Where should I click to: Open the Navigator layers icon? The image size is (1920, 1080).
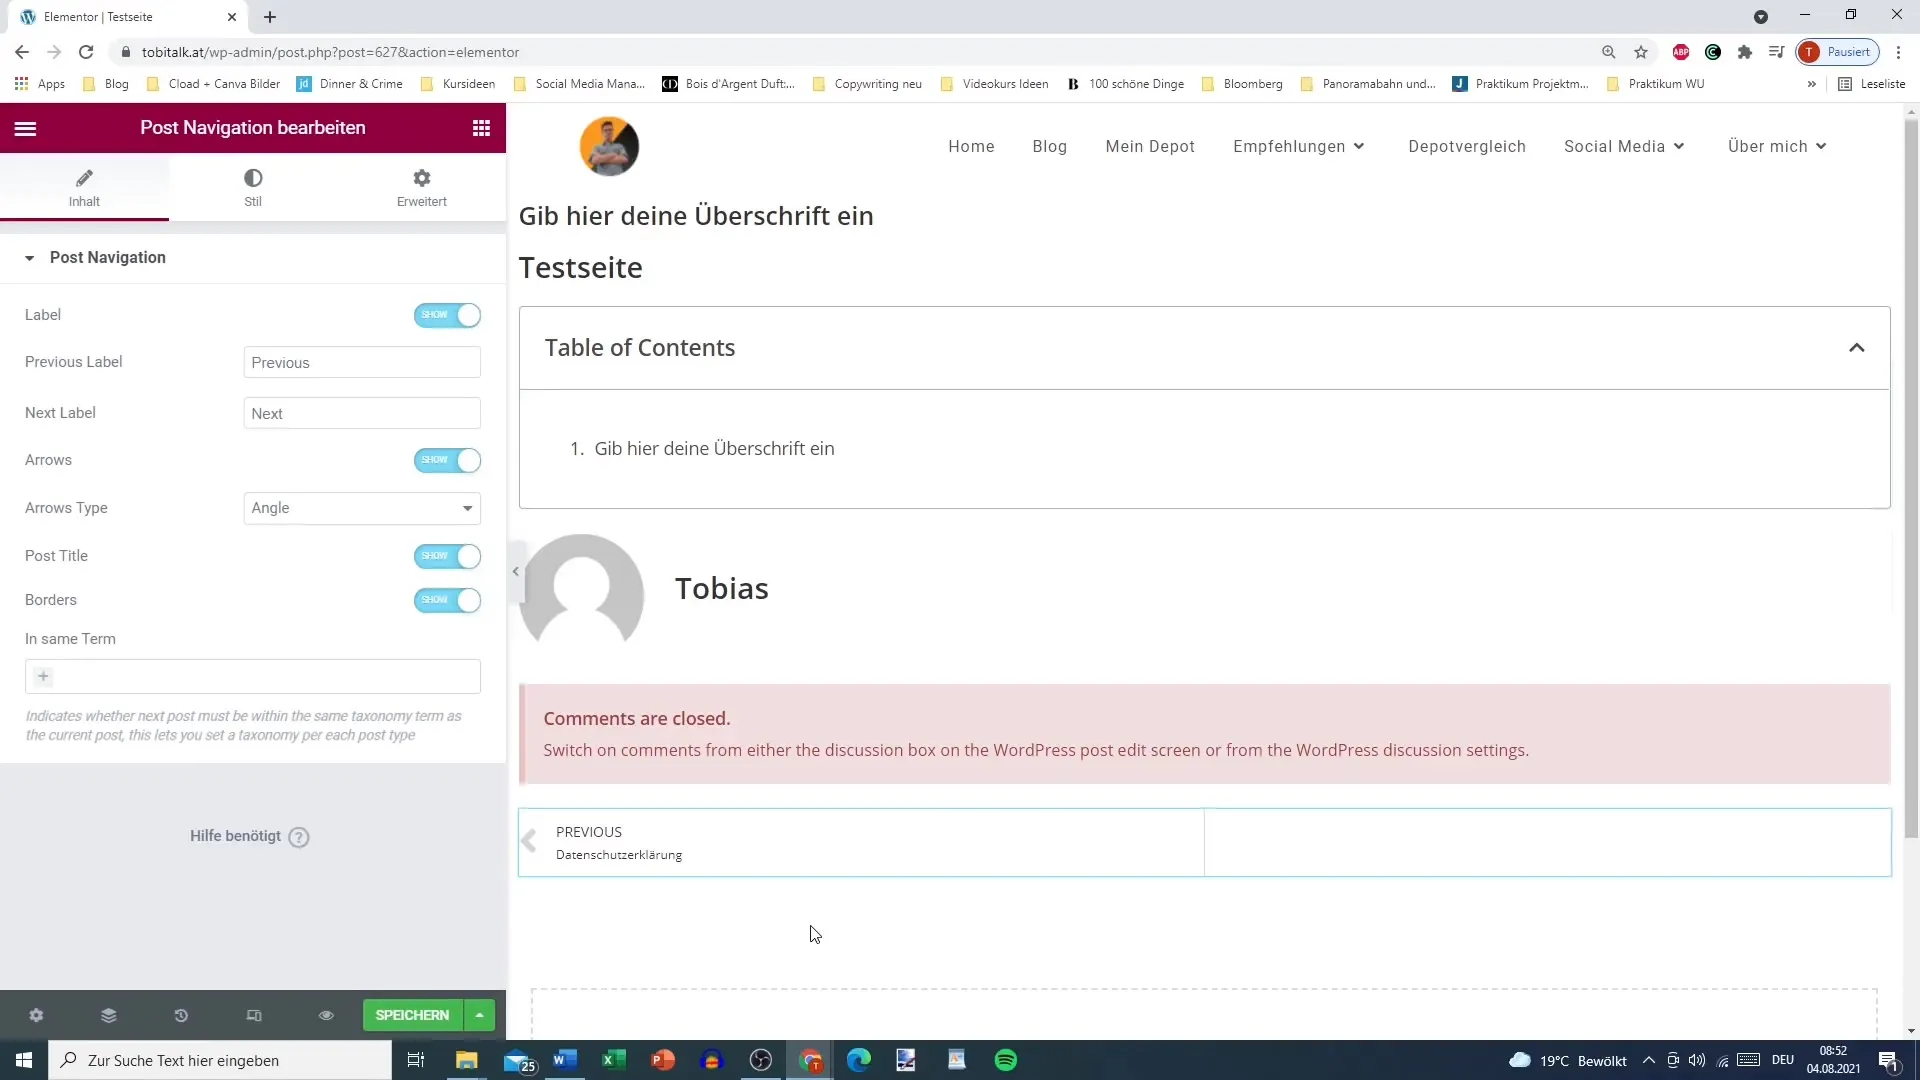(108, 1015)
